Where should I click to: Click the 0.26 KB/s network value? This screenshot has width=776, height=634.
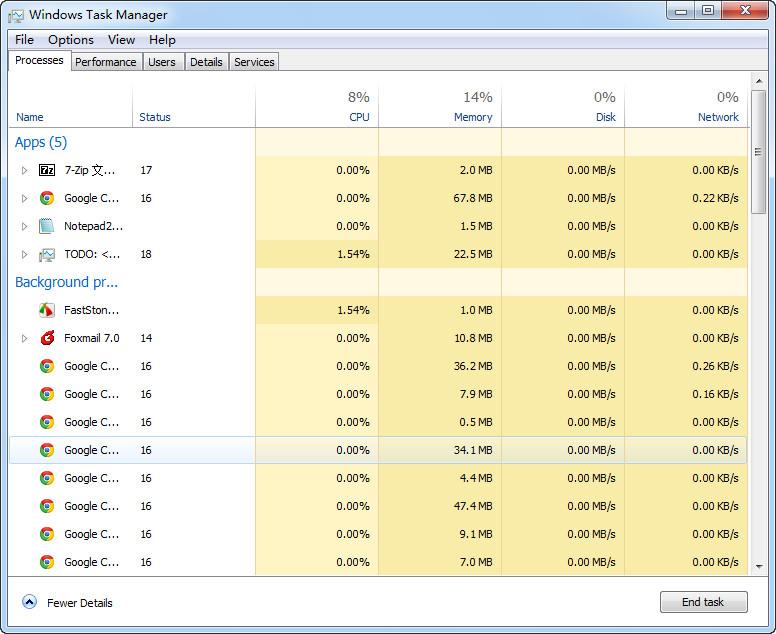pos(715,366)
